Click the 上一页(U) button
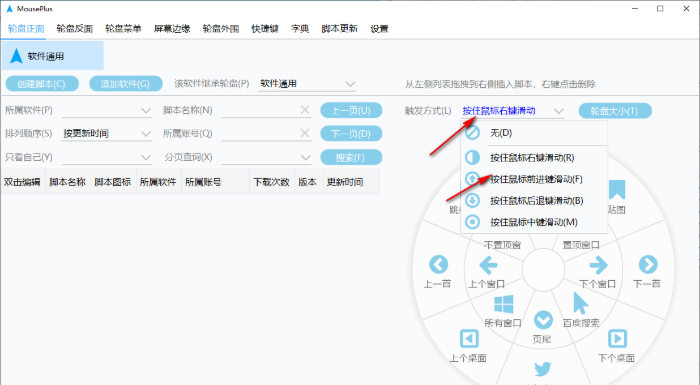The width and height of the screenshot is (700, 385). [351, 110]
